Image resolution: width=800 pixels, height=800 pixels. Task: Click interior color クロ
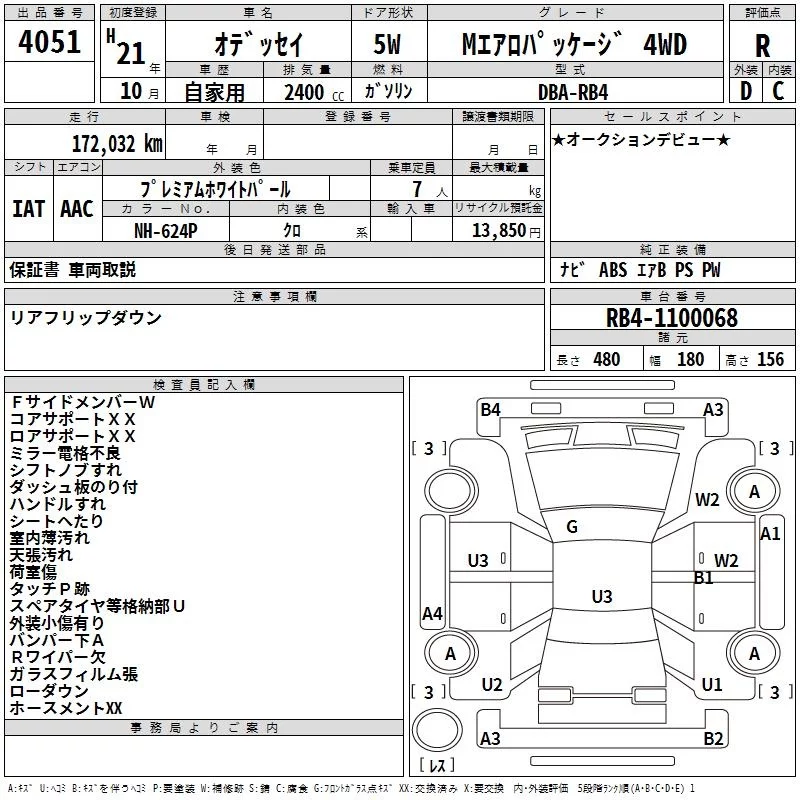292,231
